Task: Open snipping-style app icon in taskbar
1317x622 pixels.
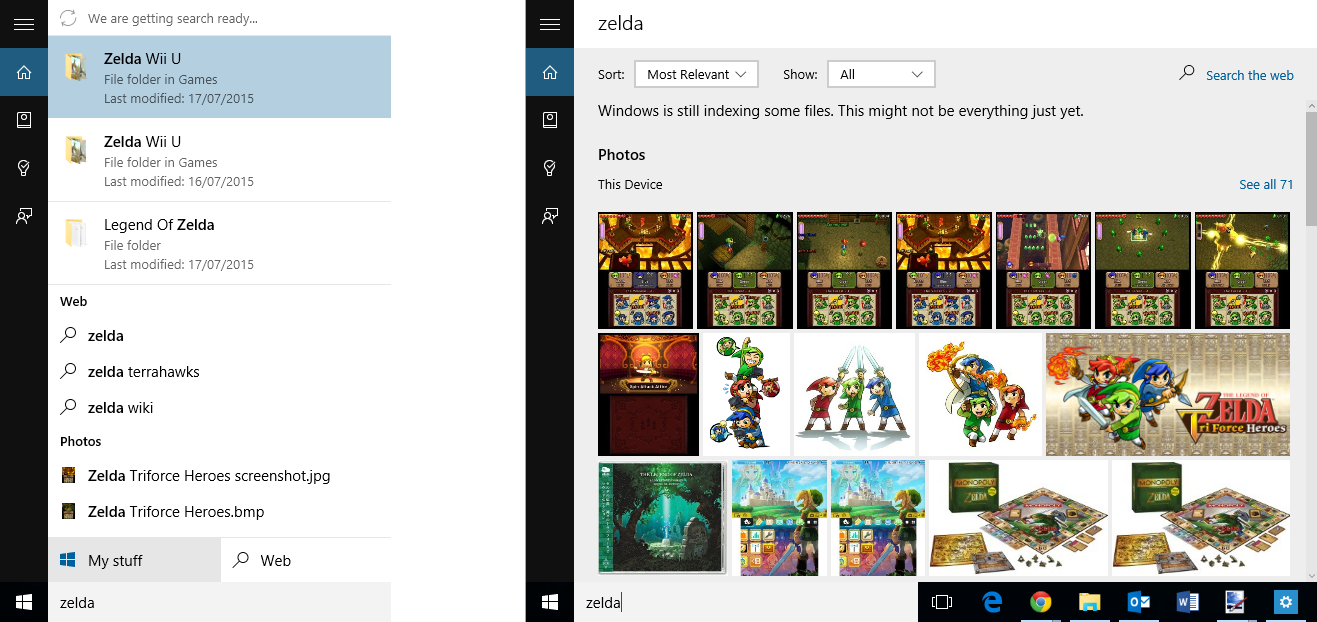Action: pyautogui.click(x=1236, y=602)
